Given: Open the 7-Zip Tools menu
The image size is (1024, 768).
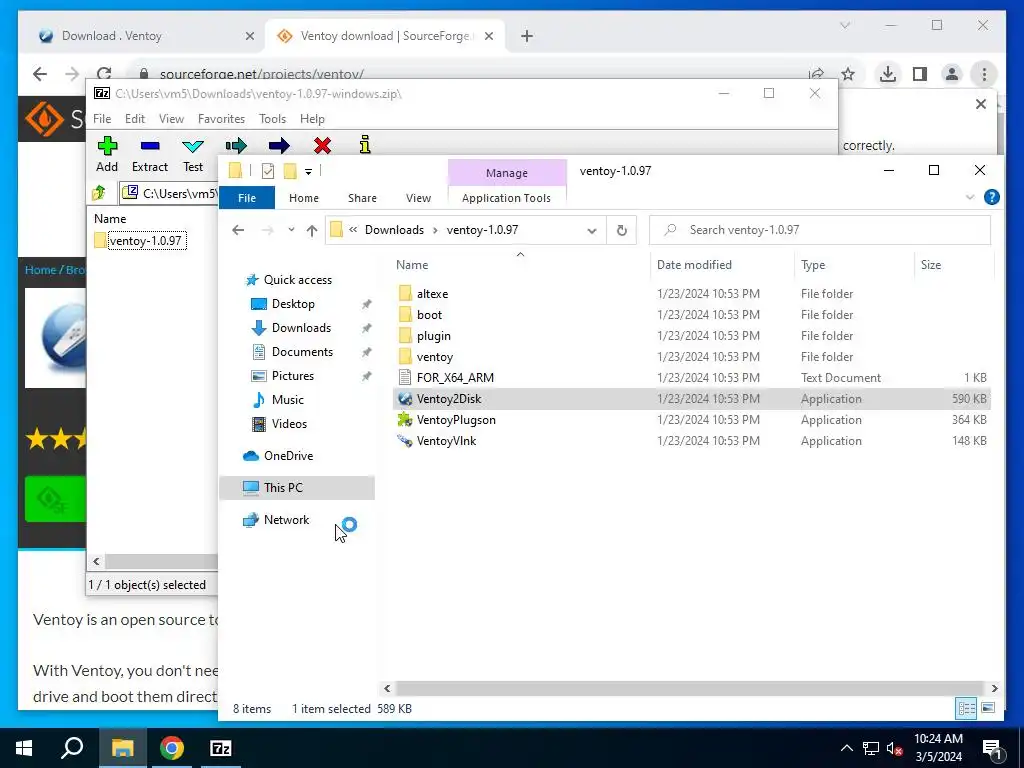Looking at the screenshot, I should (x=272, y=119).
